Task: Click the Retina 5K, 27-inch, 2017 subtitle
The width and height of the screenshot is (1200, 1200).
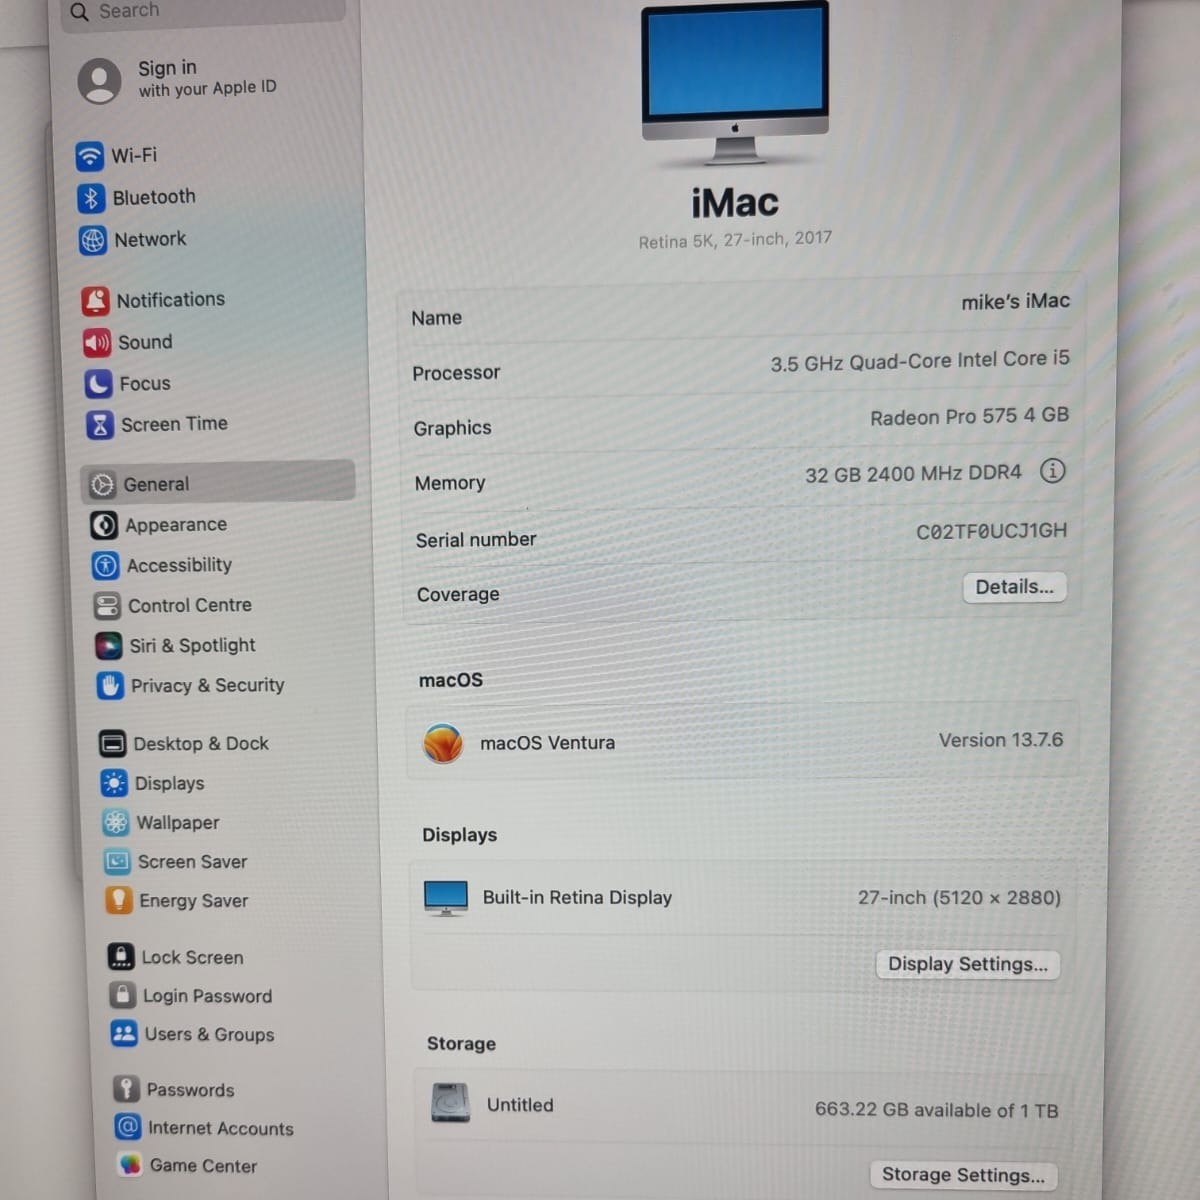Action: coord(735,240)
